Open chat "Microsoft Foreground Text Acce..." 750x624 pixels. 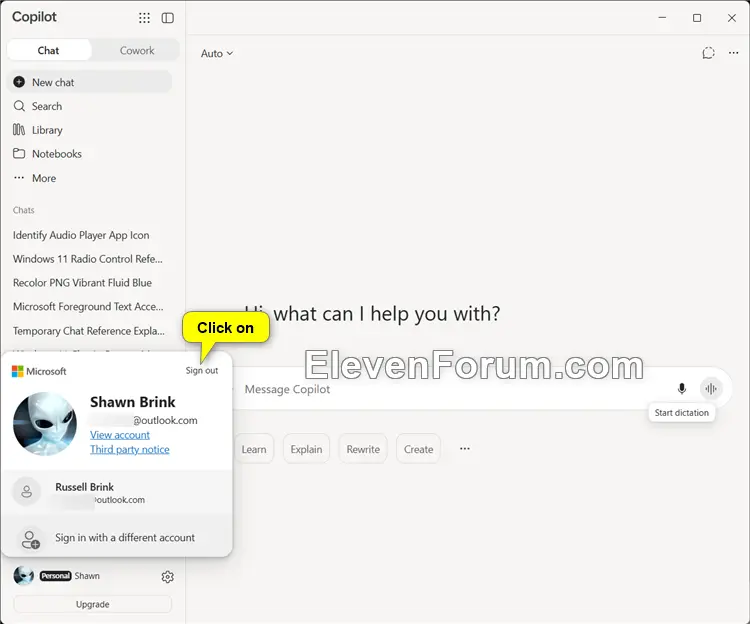pyautogui.click(x=88, y=307)
